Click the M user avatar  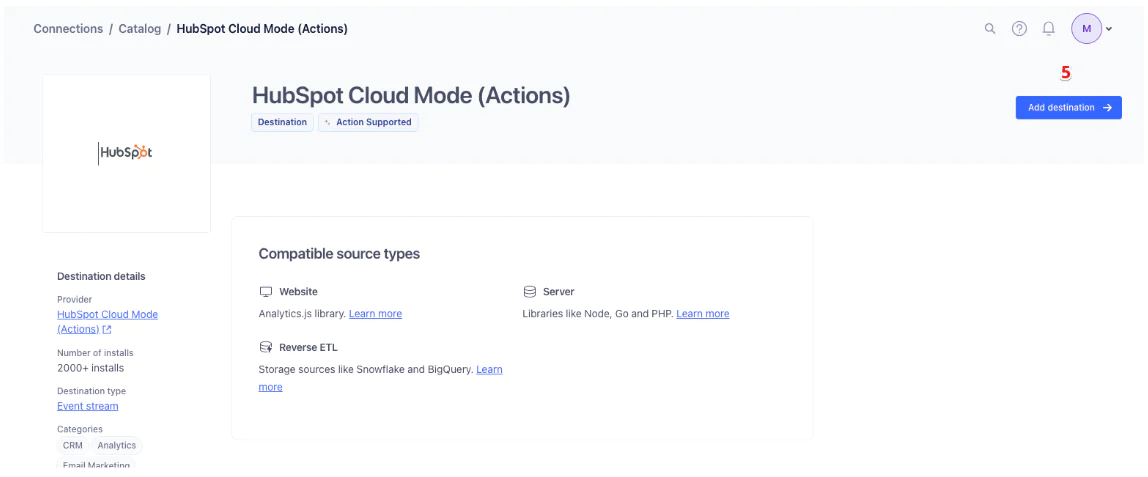click(1086, 29)
